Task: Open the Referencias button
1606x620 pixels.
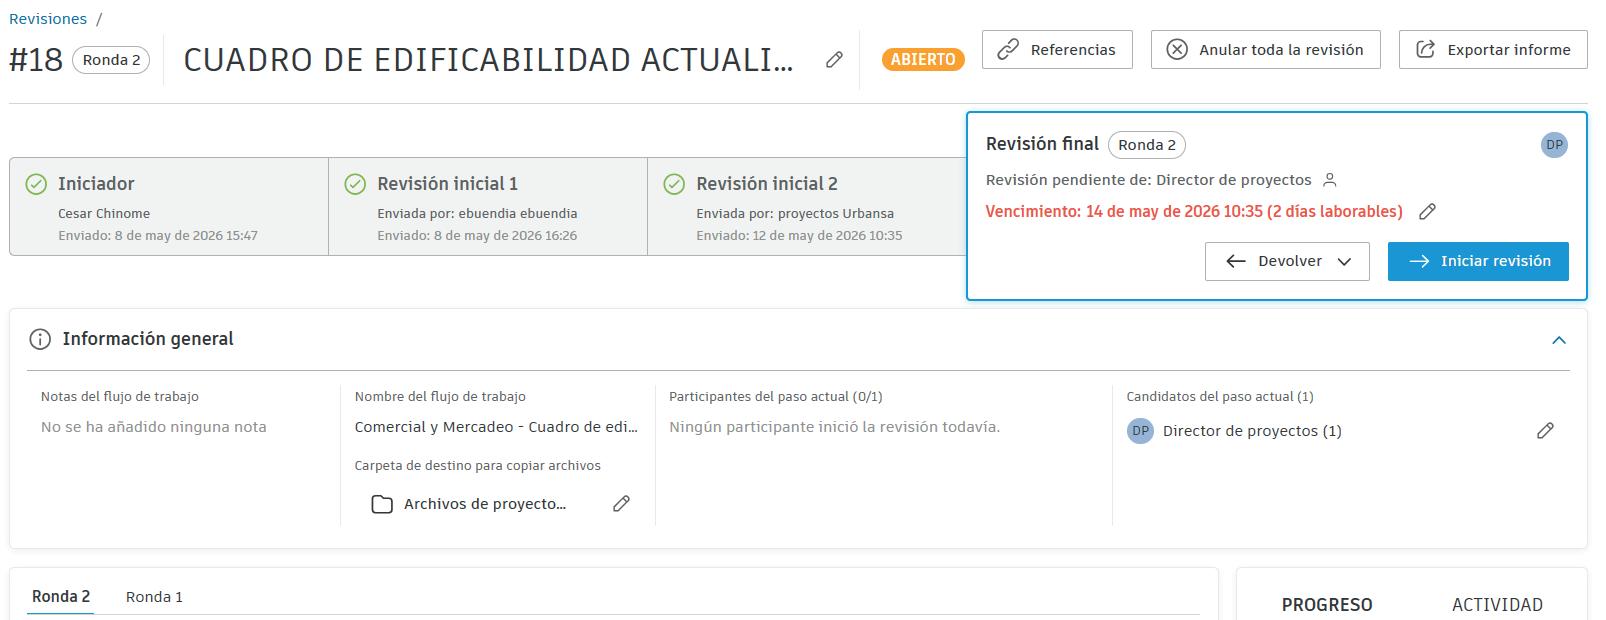Action: pos(1057,49)
